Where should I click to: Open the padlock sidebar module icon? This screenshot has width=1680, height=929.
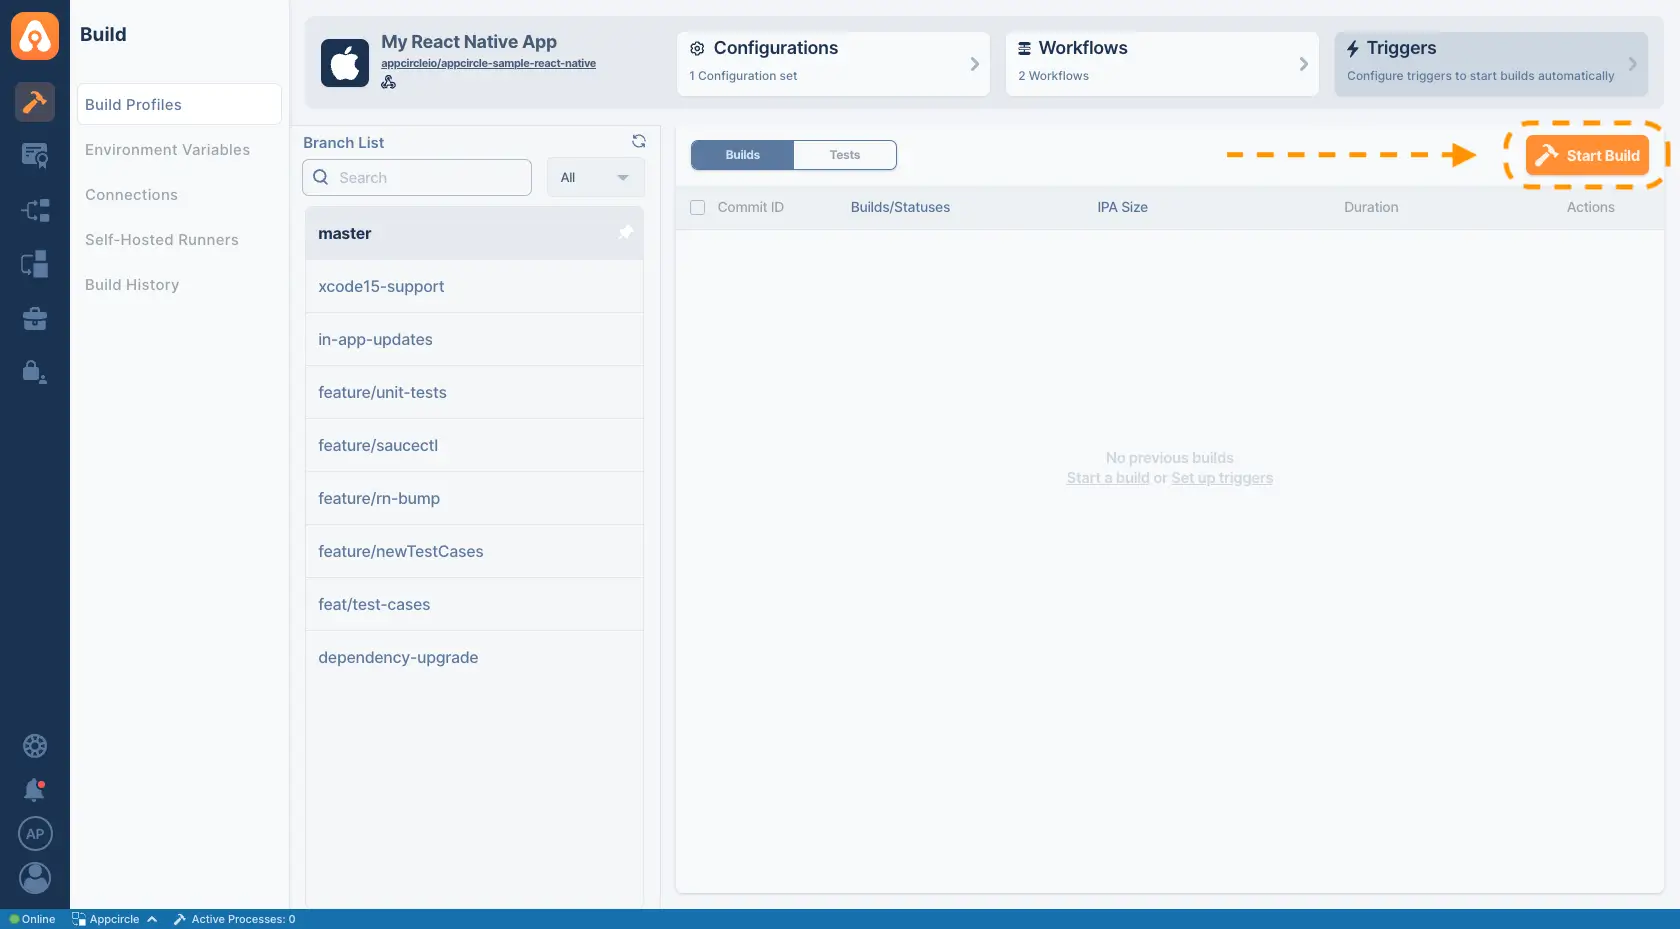pos(35,372)
